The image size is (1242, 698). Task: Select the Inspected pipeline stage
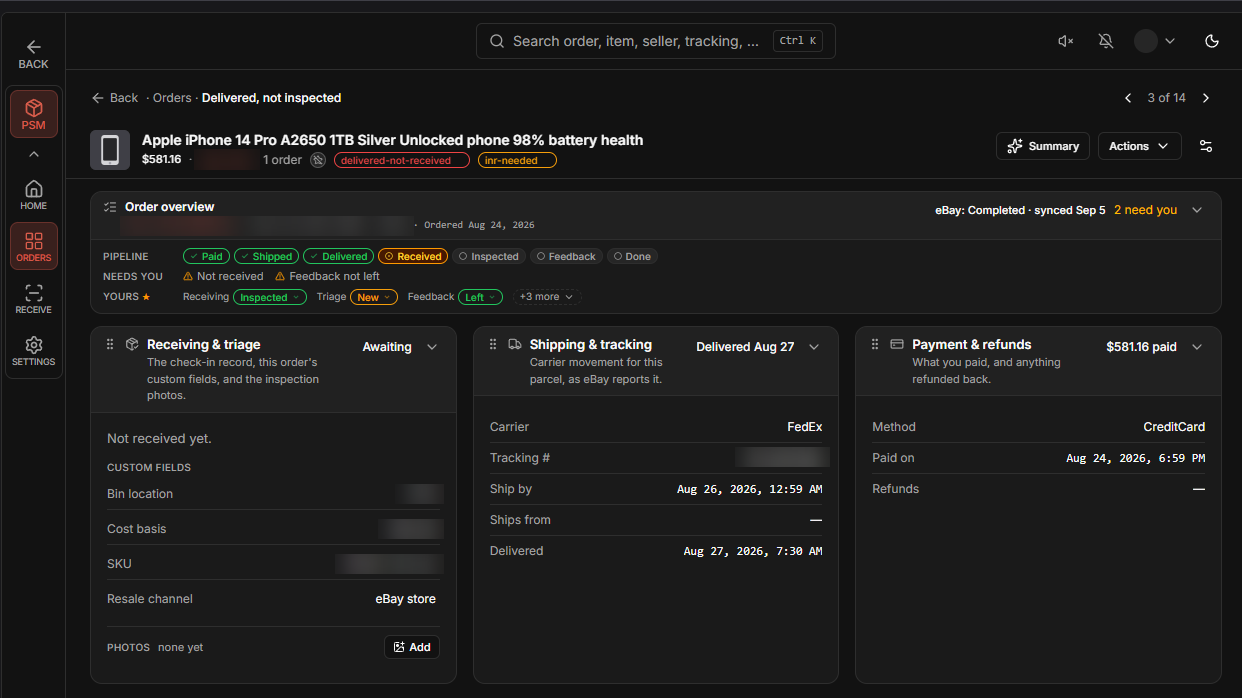coord(489,256)
